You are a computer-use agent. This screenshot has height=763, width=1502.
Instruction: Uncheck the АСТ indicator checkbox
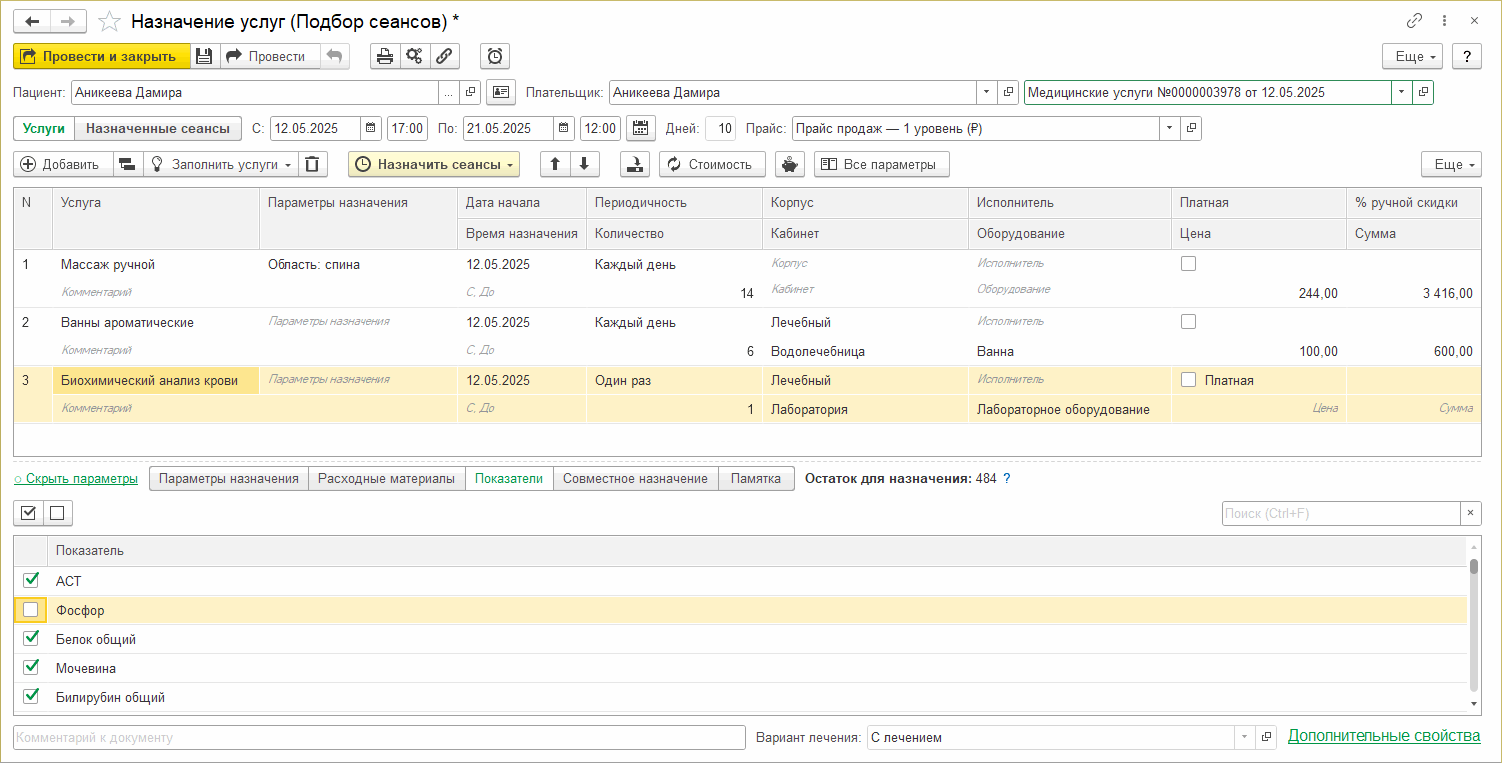(x=31, y=580)
